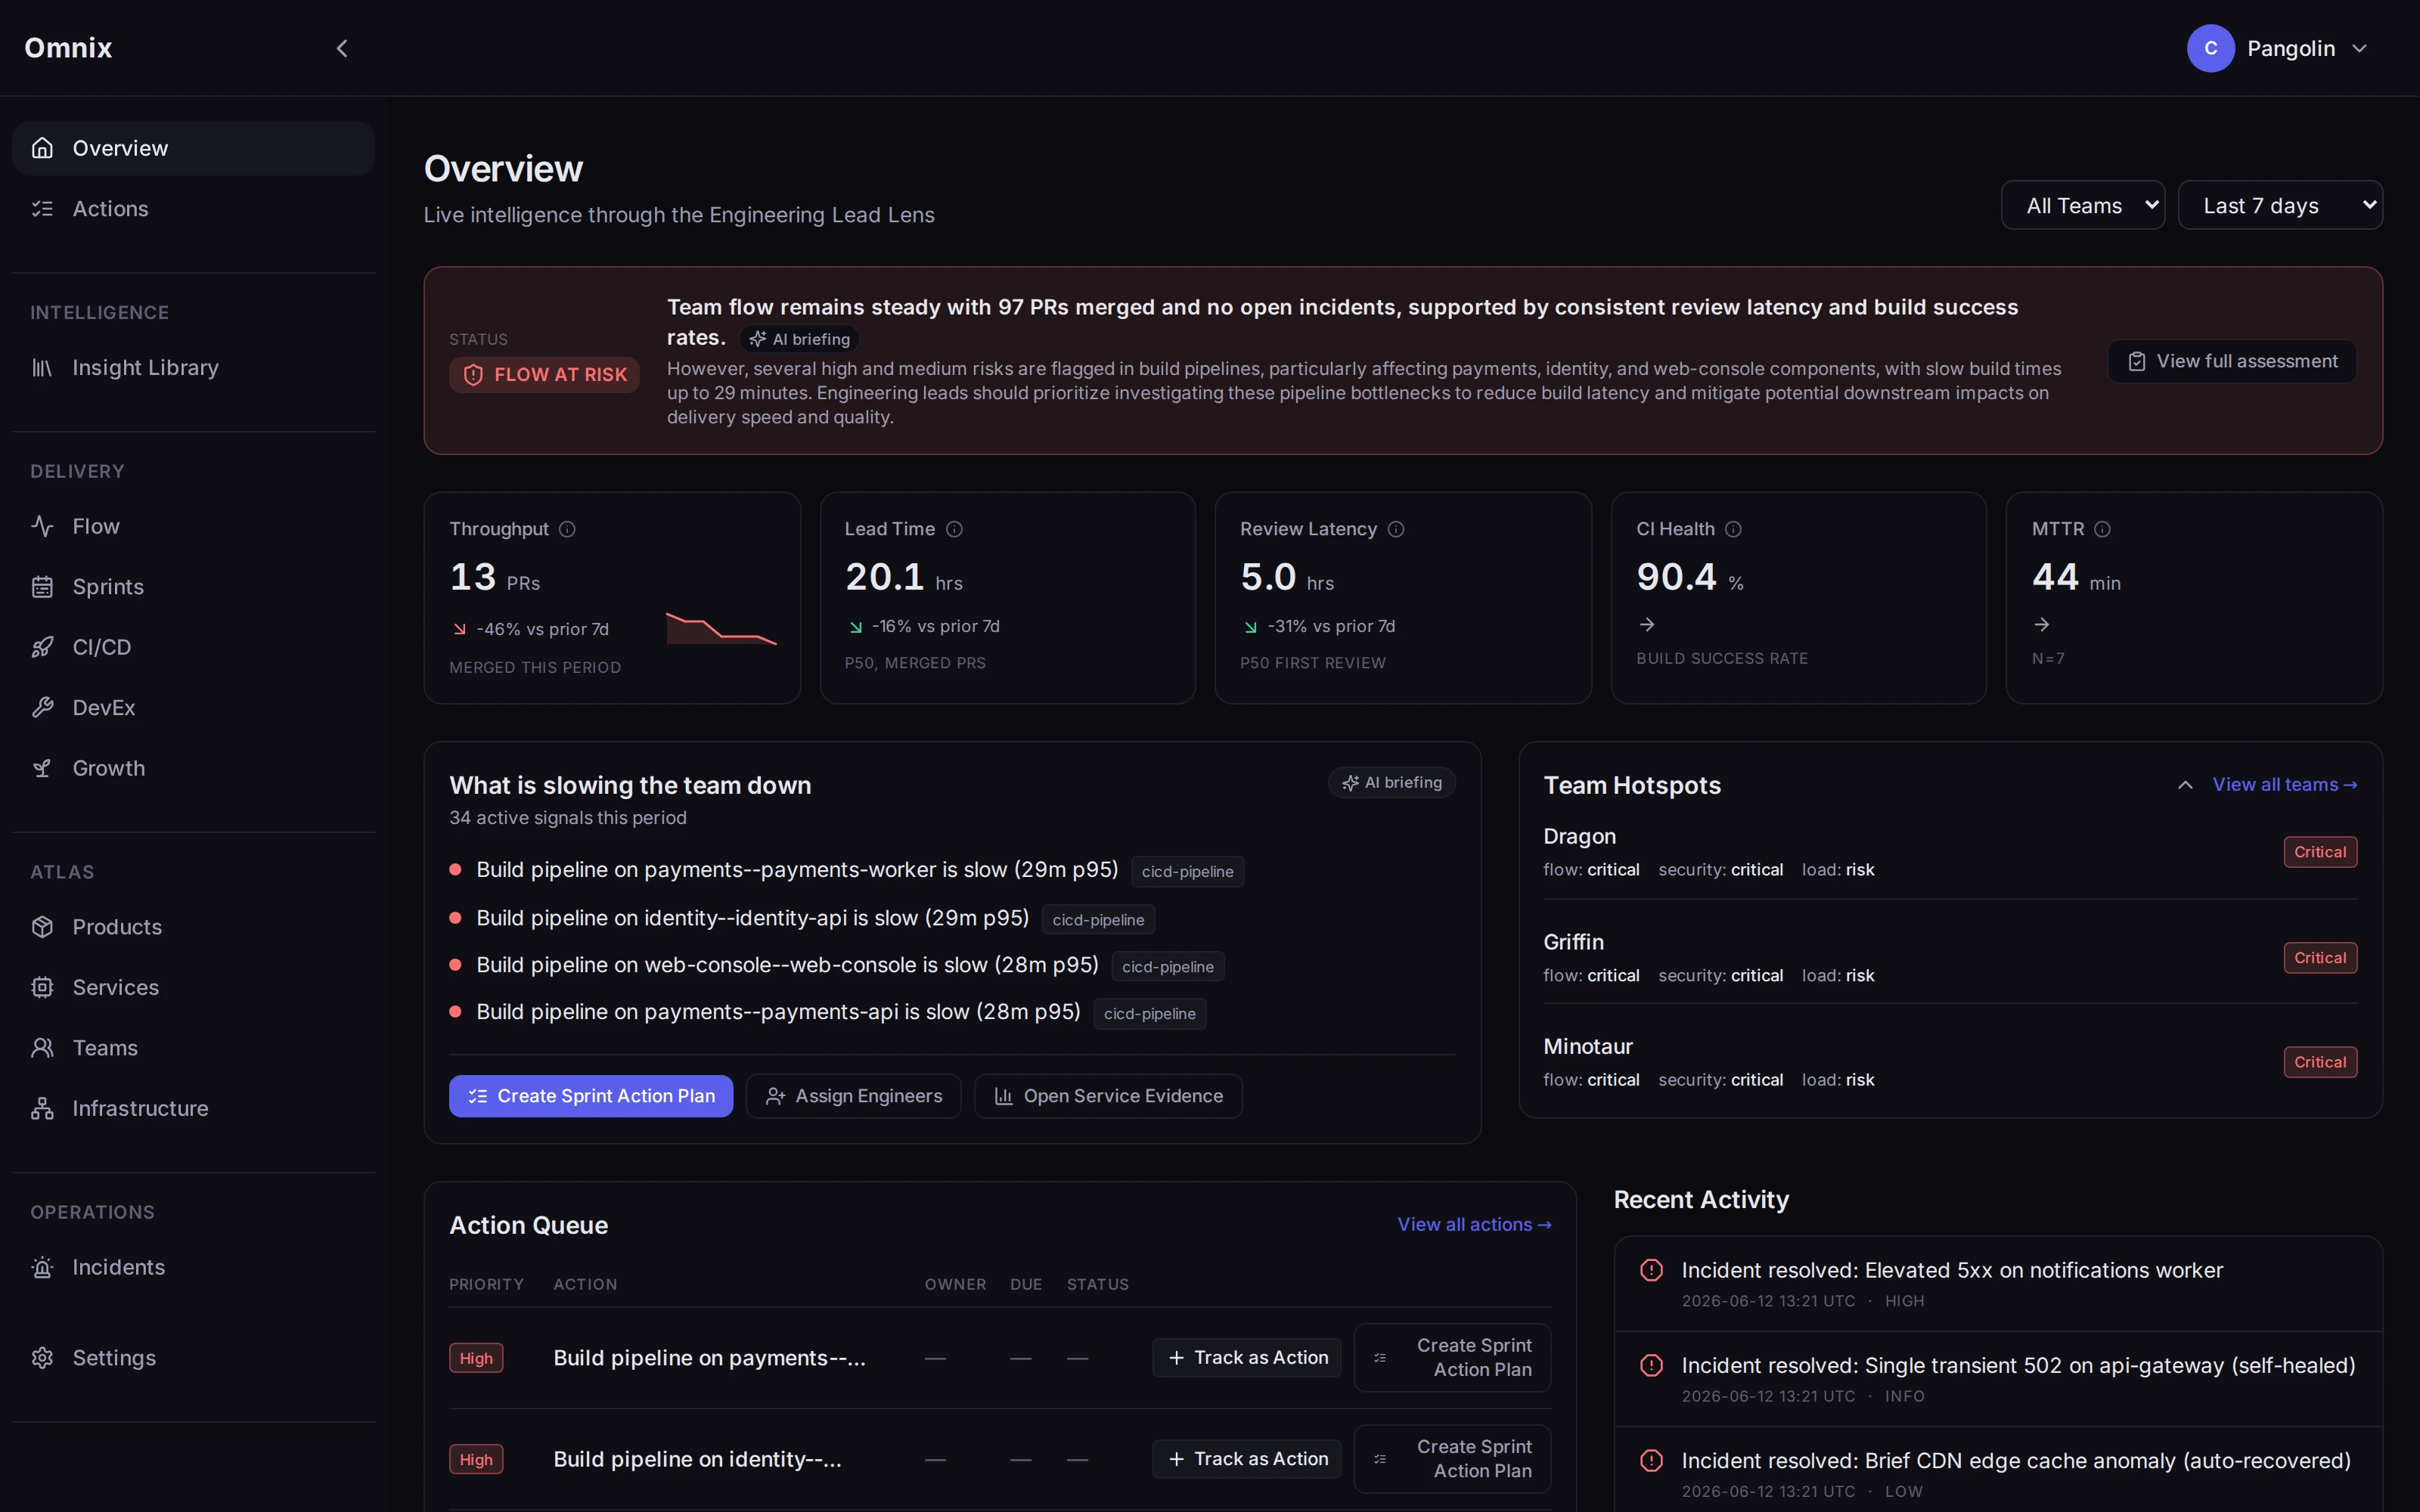
Task: Click the CI Health info icon
Action: pos(1733,529)
